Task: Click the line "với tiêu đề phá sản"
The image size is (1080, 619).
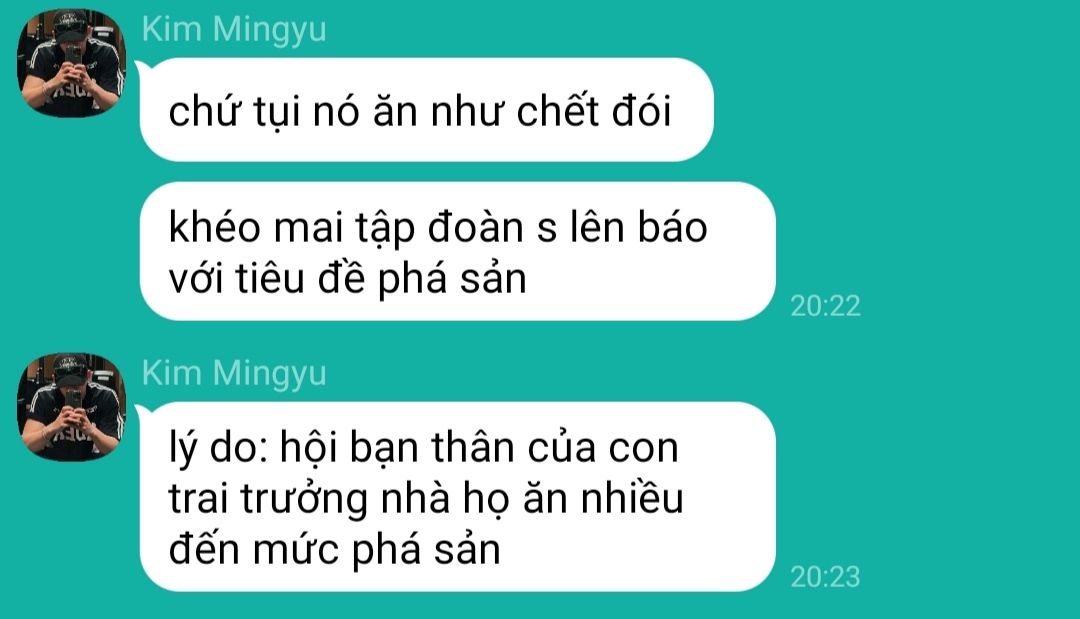Action: click(348, 279)
